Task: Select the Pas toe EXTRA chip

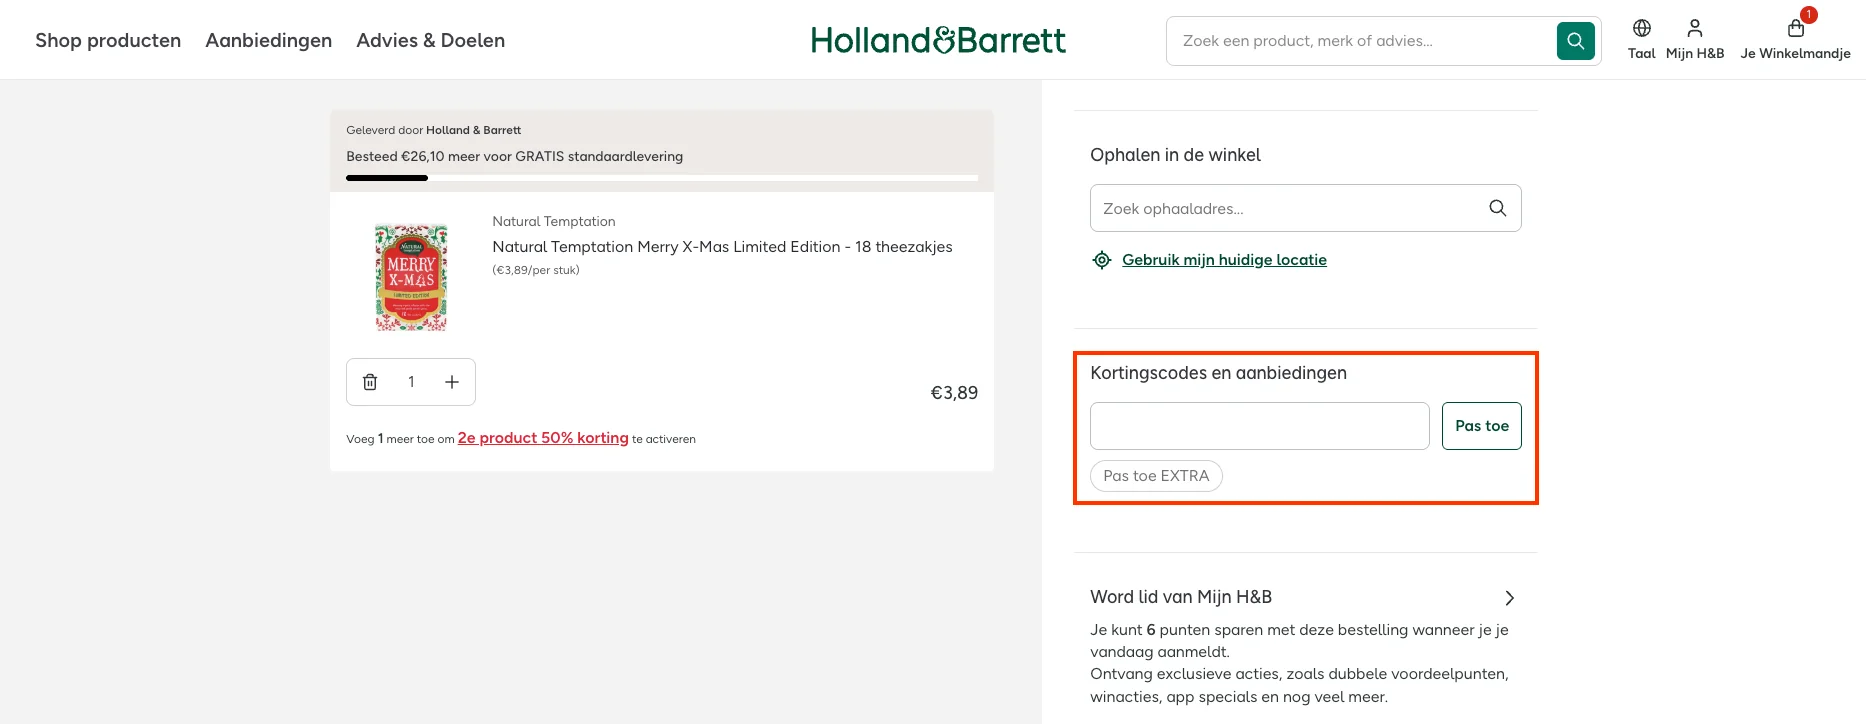Action: coord(1156,475)
